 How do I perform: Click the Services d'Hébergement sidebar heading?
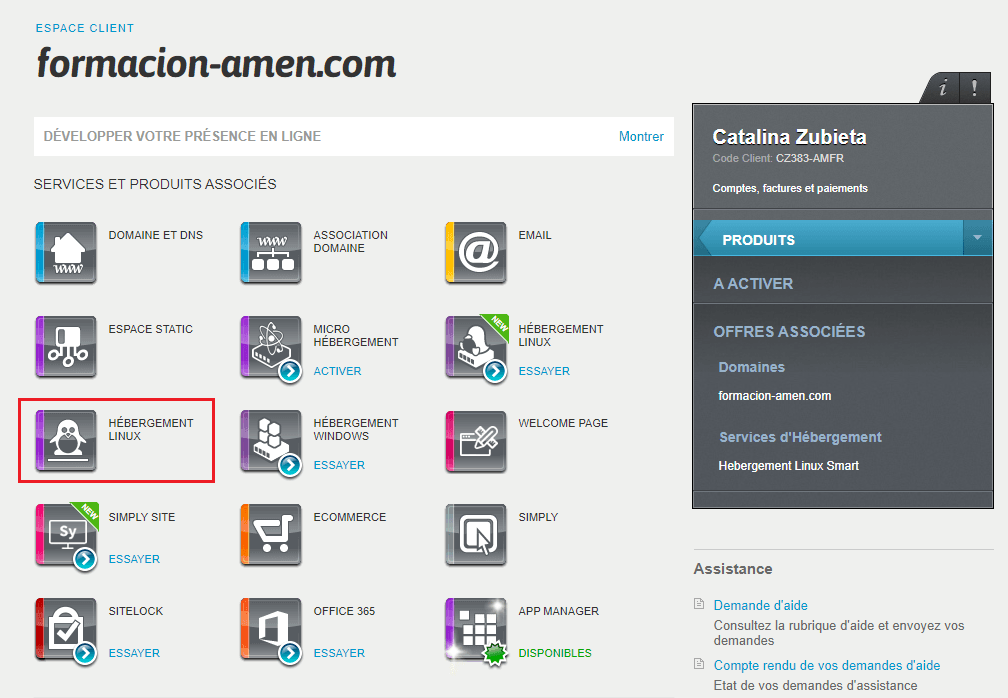click(800, 437)
